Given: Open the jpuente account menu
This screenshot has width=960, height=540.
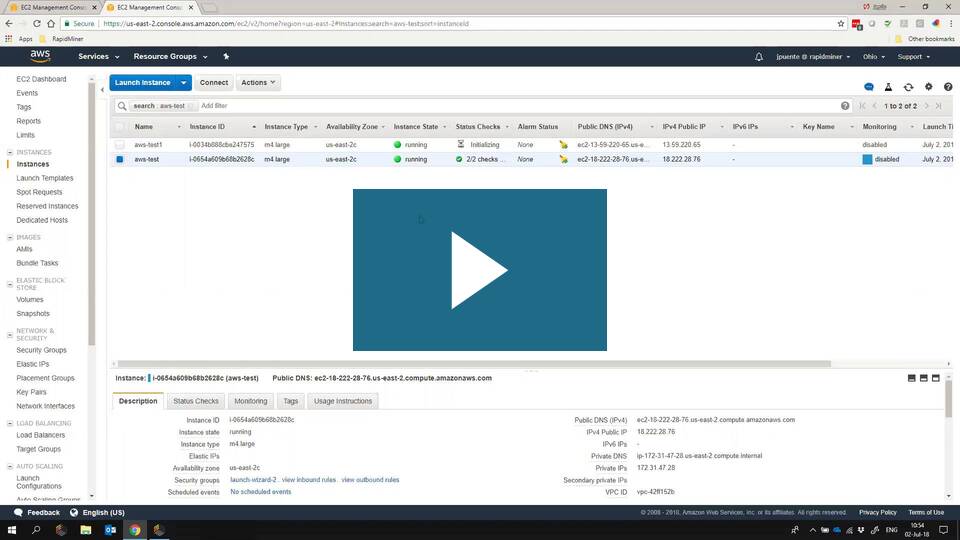Looking at the screenshot, I should coord(813,56).
